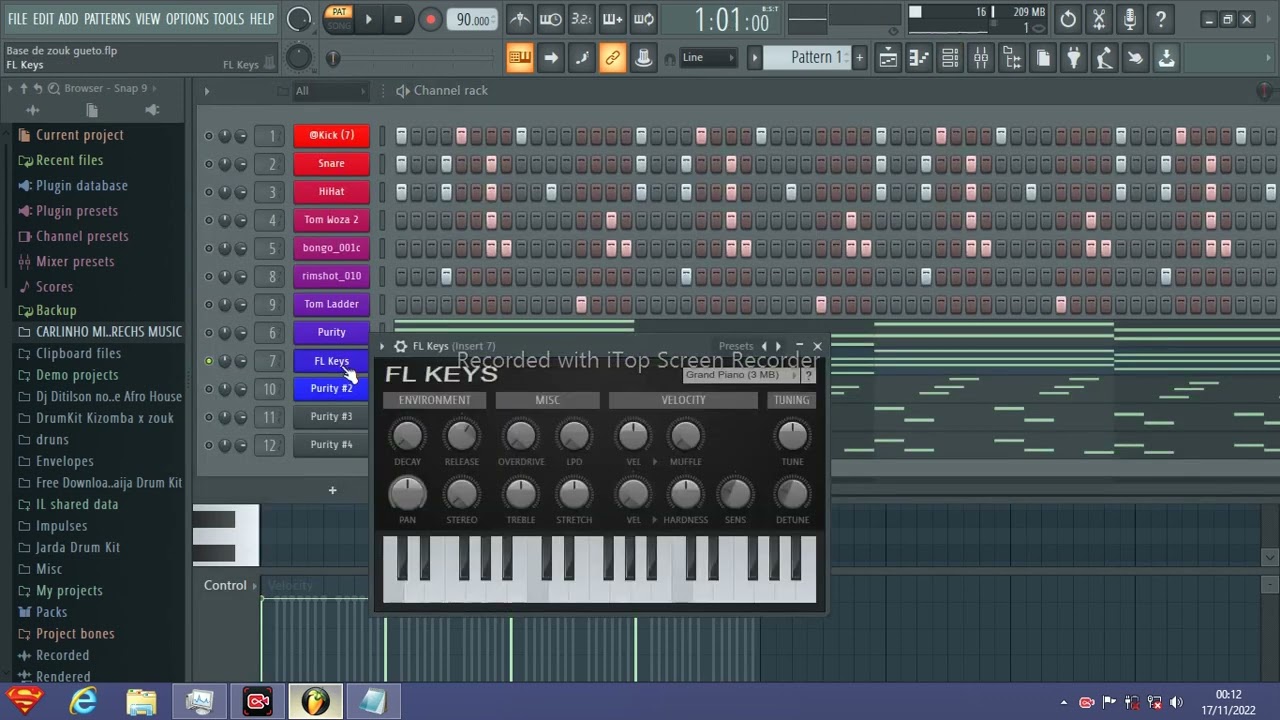Open the FILE menu
Image resolution: width=1280 pixels, height=720 pixels.
pos(18,19)
